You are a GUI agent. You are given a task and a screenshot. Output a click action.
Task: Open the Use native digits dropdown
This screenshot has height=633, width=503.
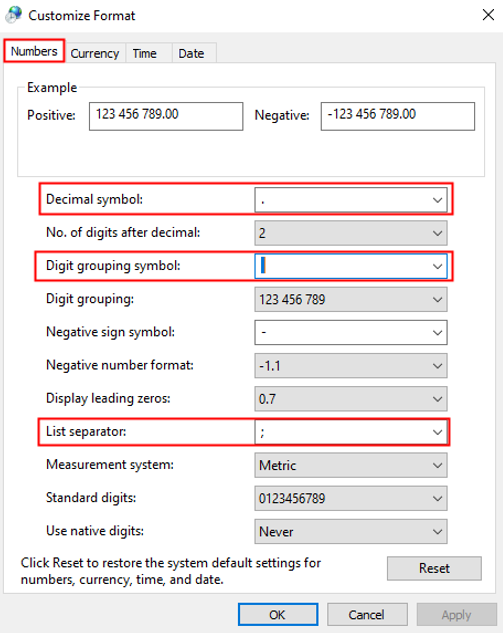pos(351,531)
